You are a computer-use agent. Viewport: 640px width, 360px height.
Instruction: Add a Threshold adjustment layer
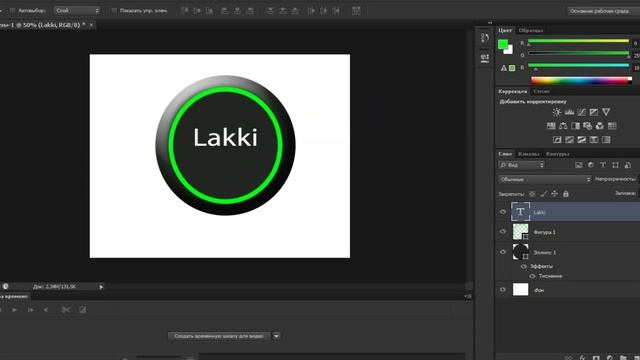coord(582,140)
